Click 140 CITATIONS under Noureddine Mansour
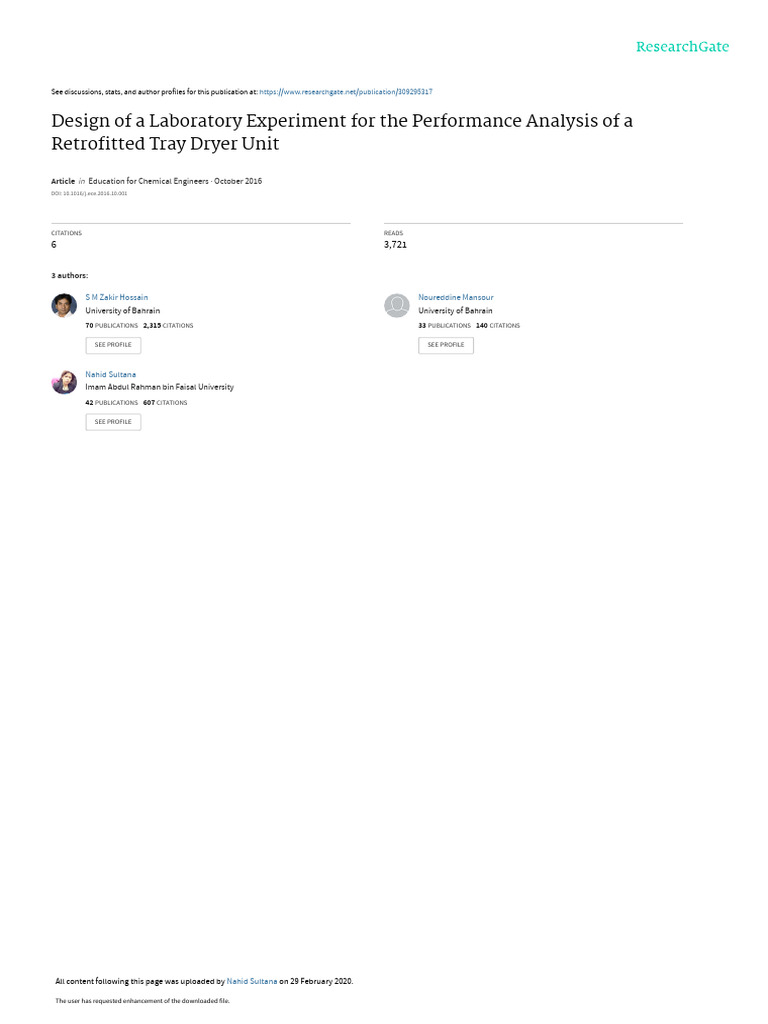This screenshot has width=768, height=1024. click(x=498, y=325)
